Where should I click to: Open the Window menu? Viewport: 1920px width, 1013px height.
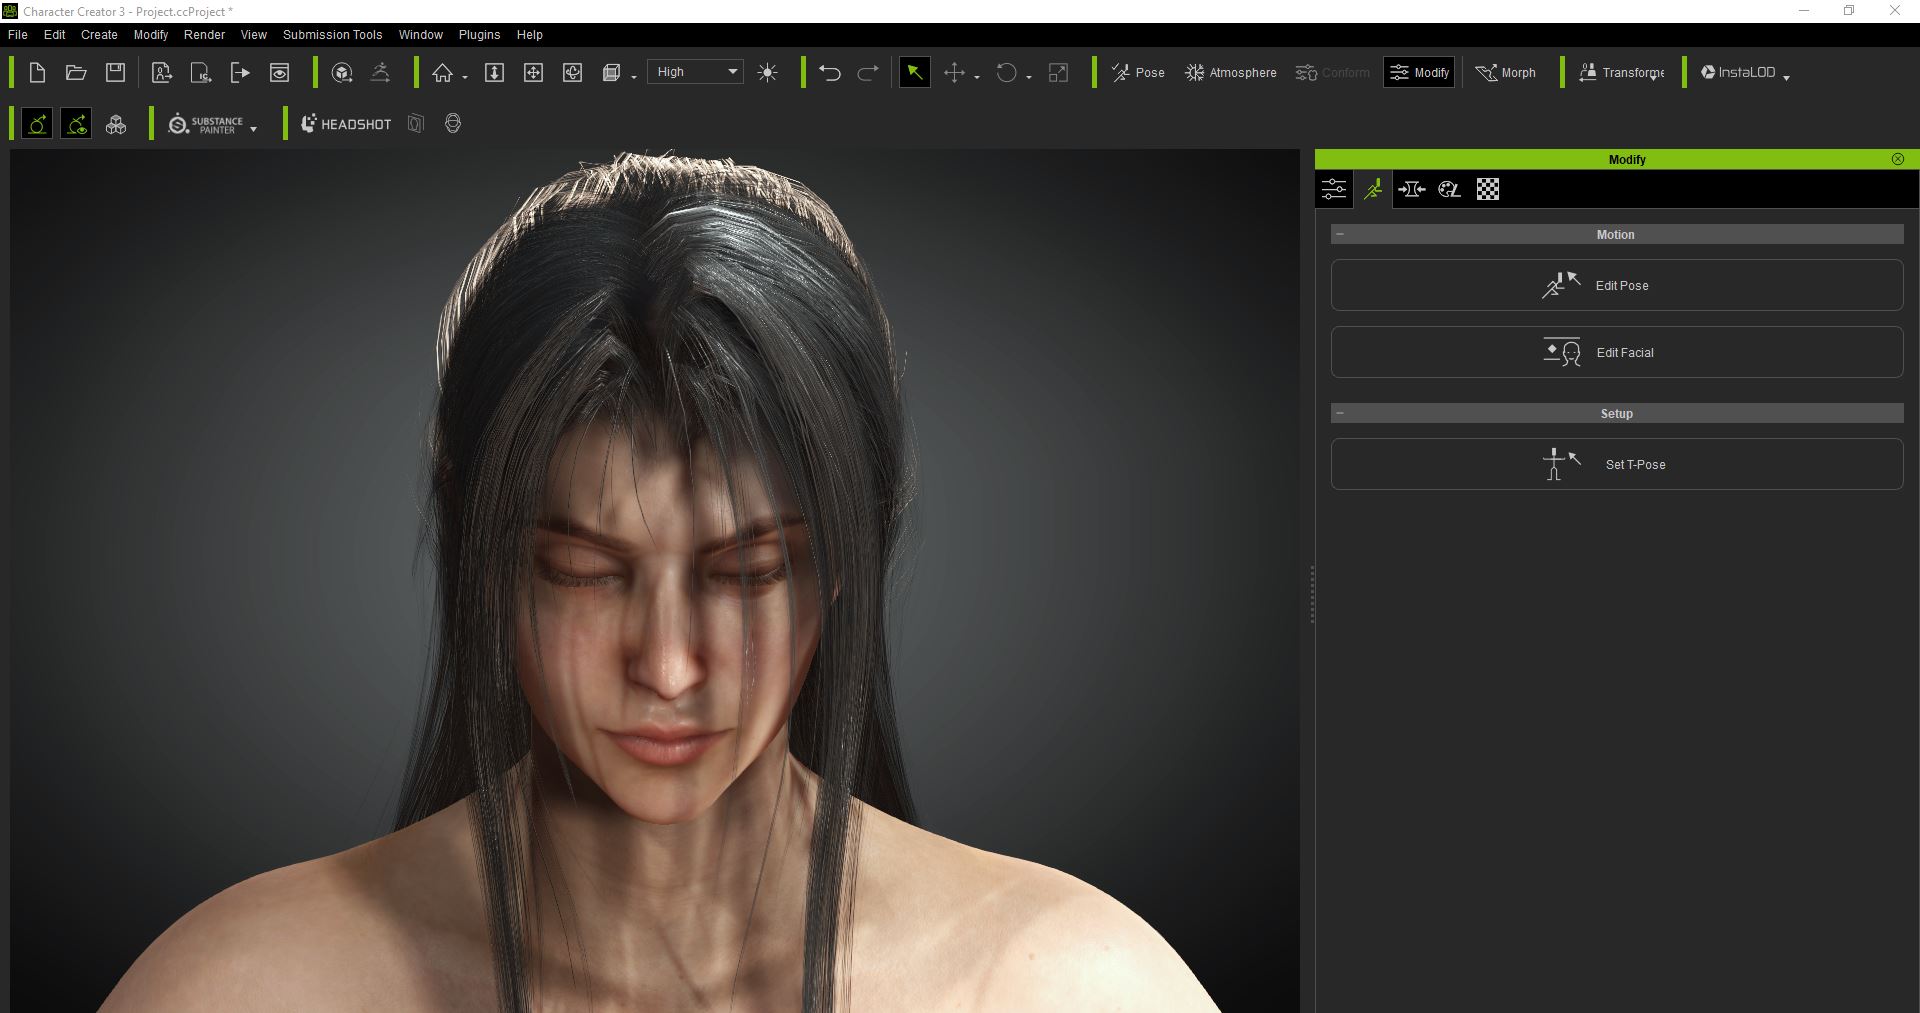pyautogui.click(x=420, y=34)
